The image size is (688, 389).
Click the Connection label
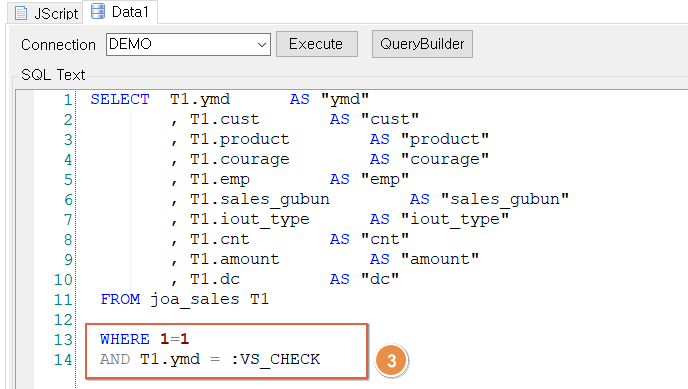(x=58, y=45)
